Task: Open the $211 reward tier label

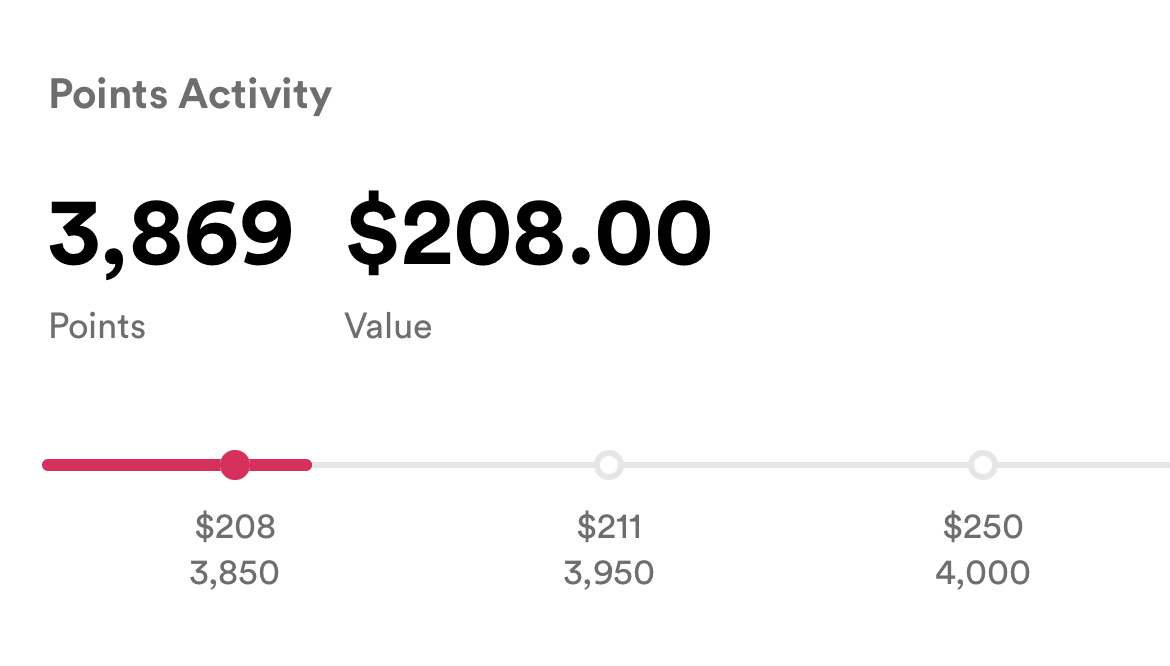Action: point(608,526)
